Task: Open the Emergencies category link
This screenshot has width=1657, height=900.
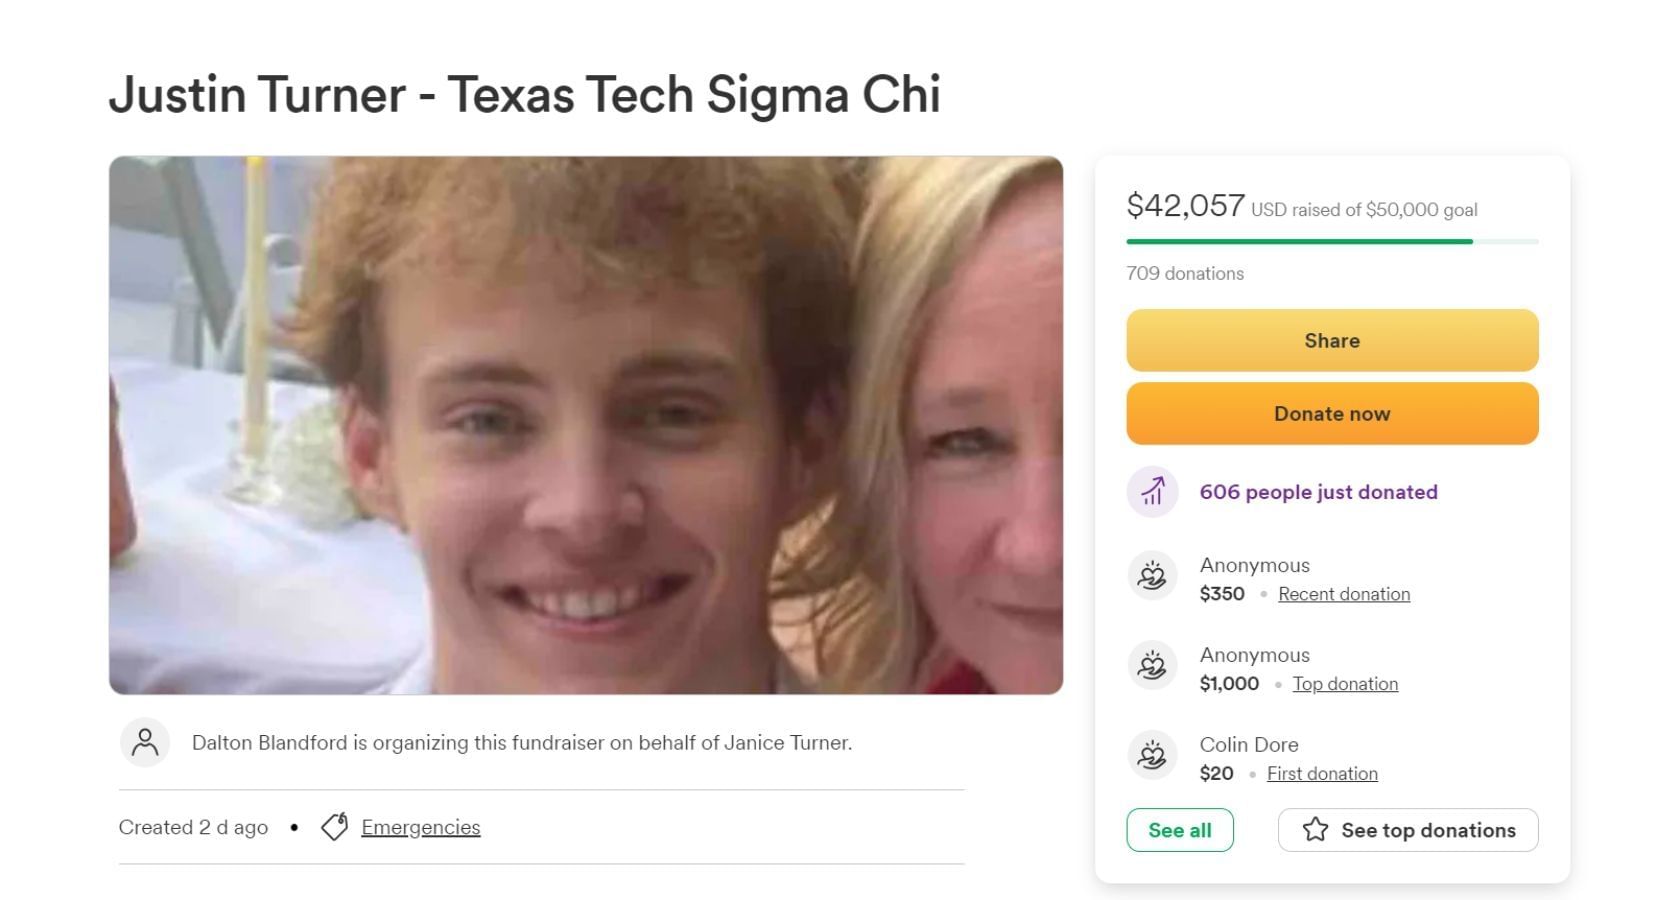Action: click(420, 828)
